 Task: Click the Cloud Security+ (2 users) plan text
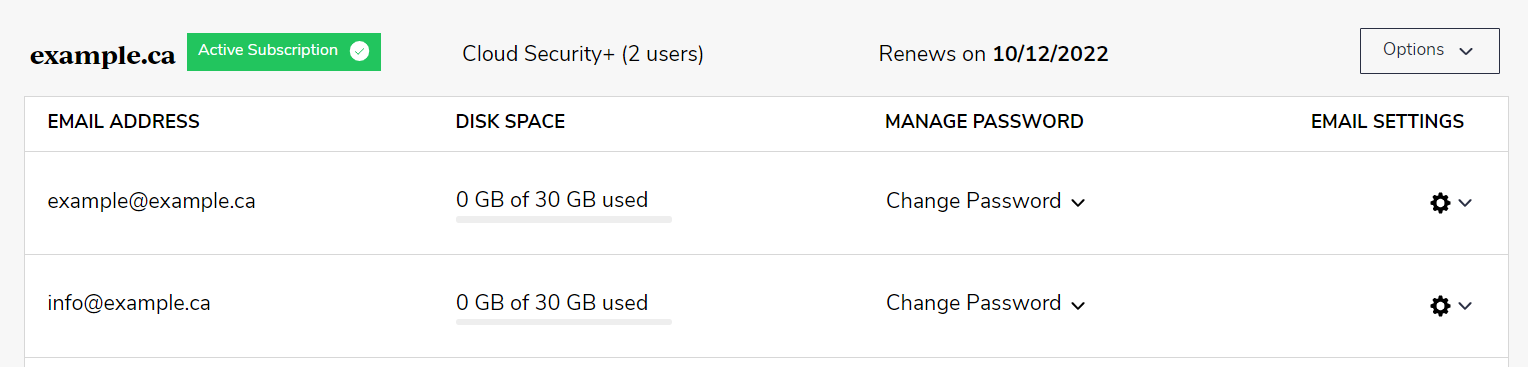tap(583, 54)
